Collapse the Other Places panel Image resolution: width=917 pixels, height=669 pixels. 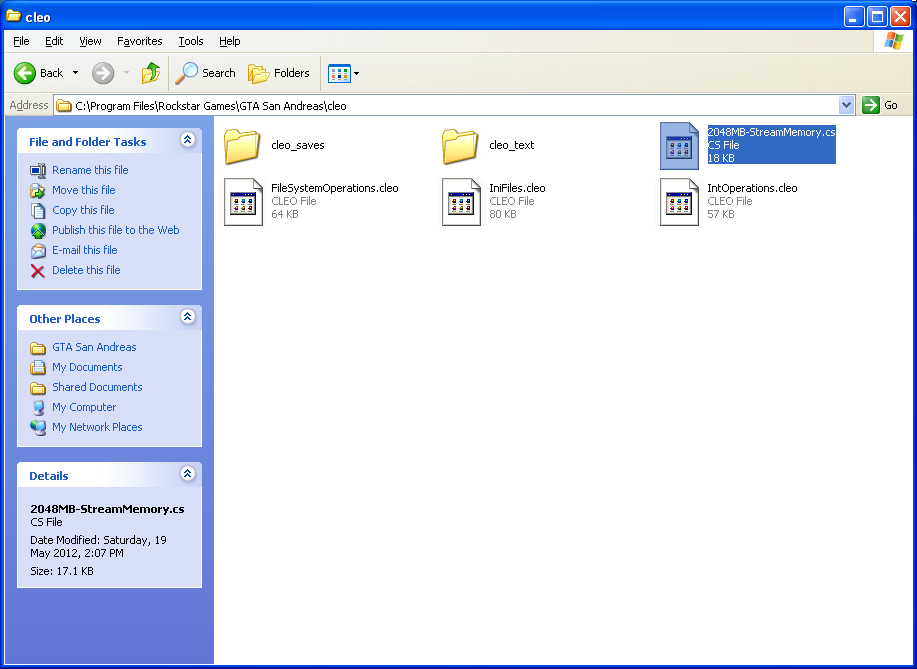coord(187,317)
